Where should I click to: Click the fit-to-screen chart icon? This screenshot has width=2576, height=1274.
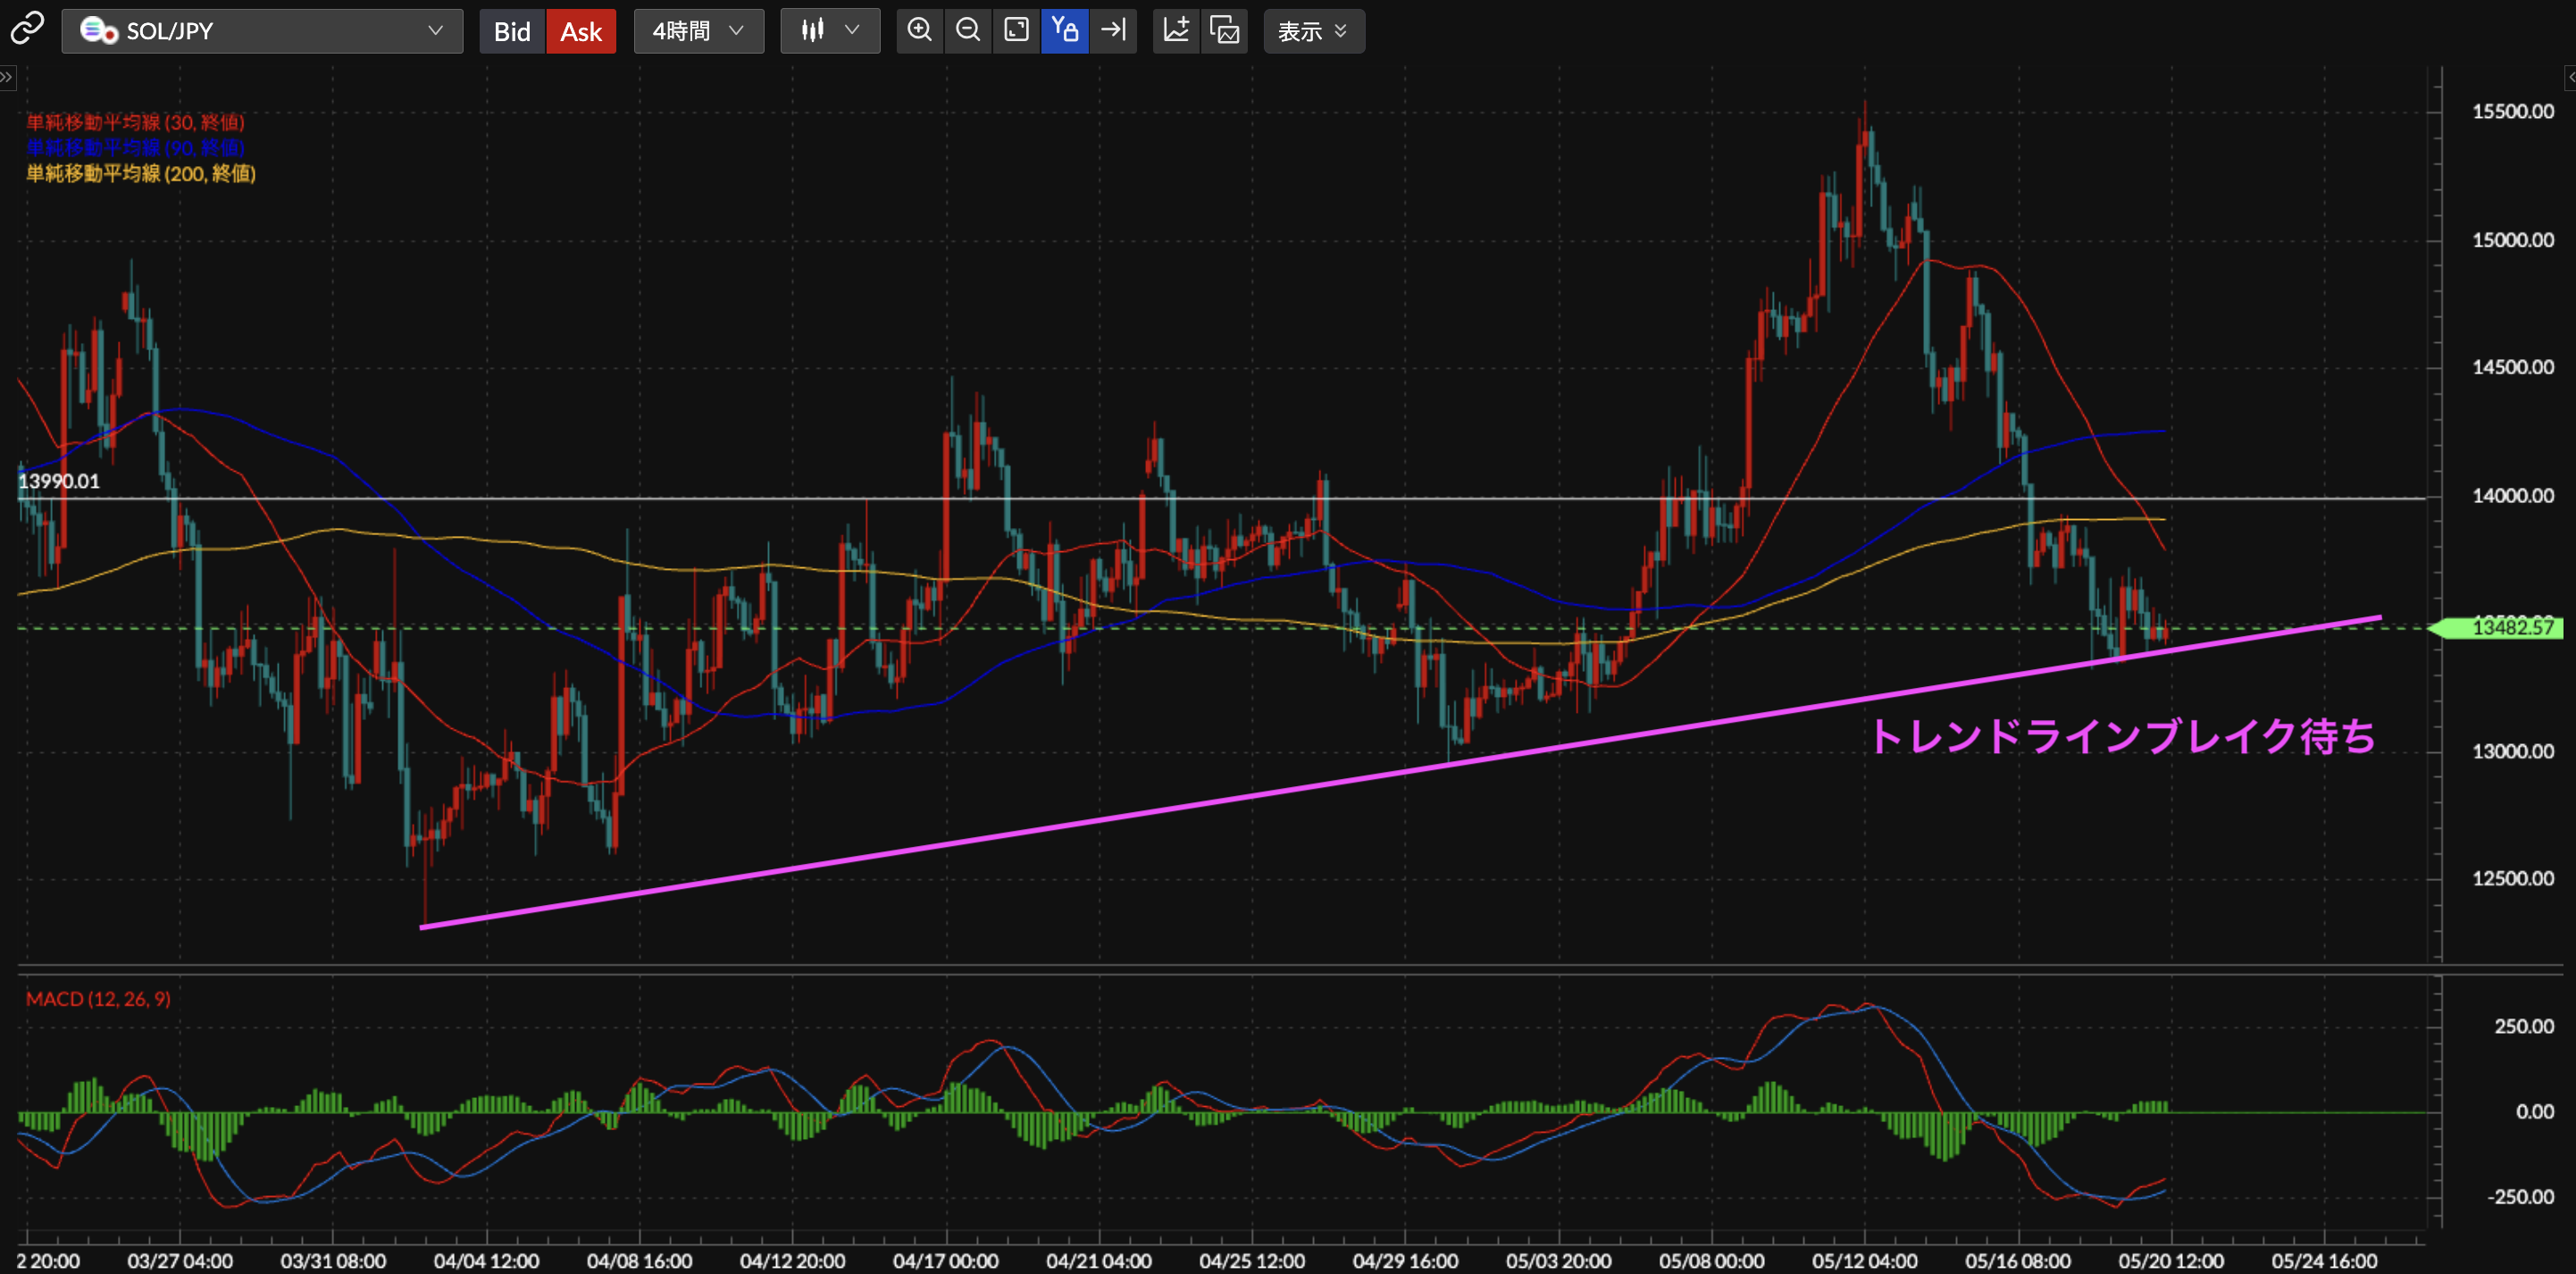coord(1016,31)
